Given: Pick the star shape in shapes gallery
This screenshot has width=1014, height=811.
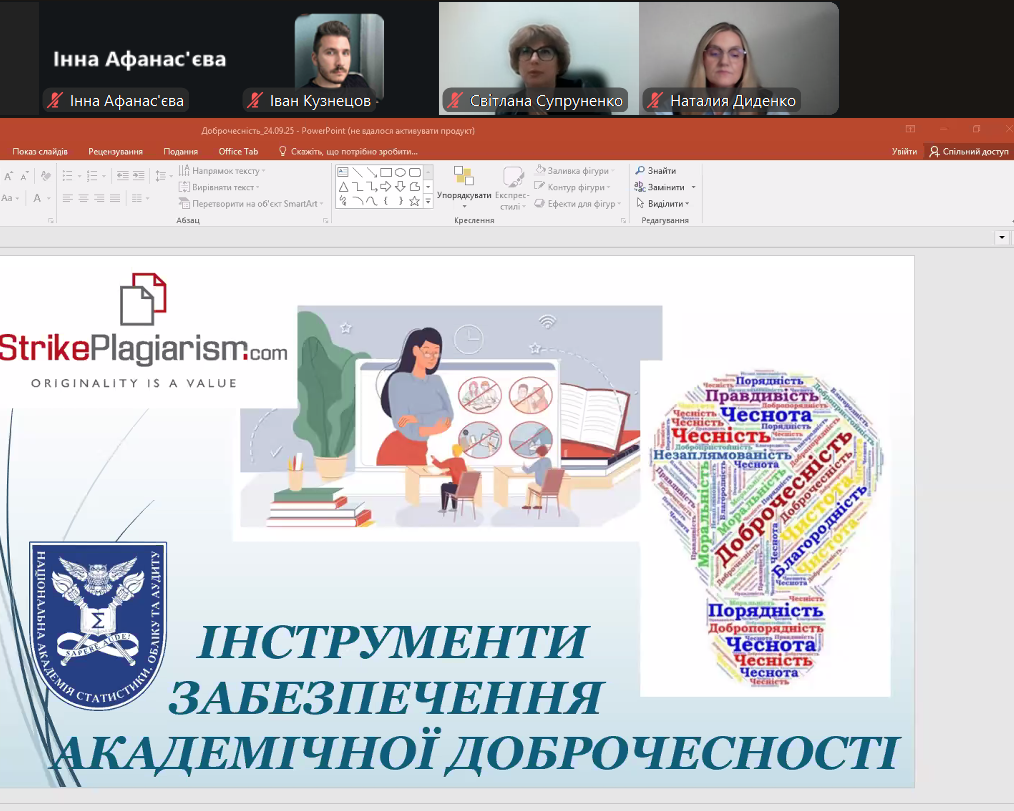Looking at the screenshot, I should [x=414, y=200].
